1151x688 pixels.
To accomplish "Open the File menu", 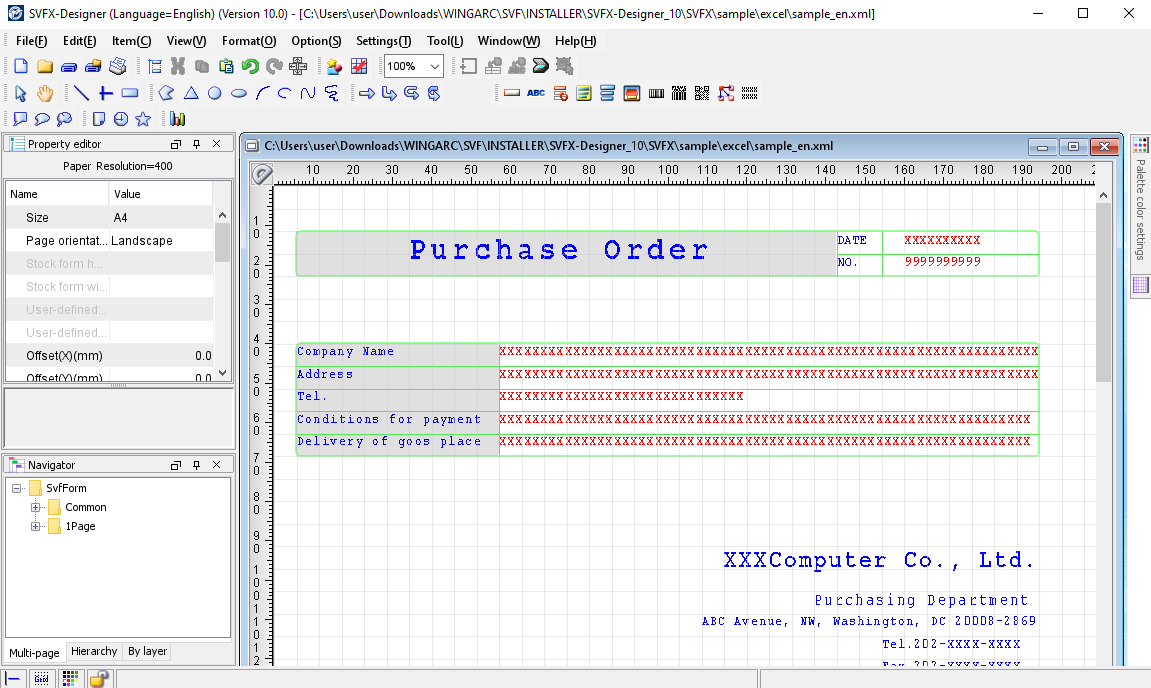I will click(32, 41).
